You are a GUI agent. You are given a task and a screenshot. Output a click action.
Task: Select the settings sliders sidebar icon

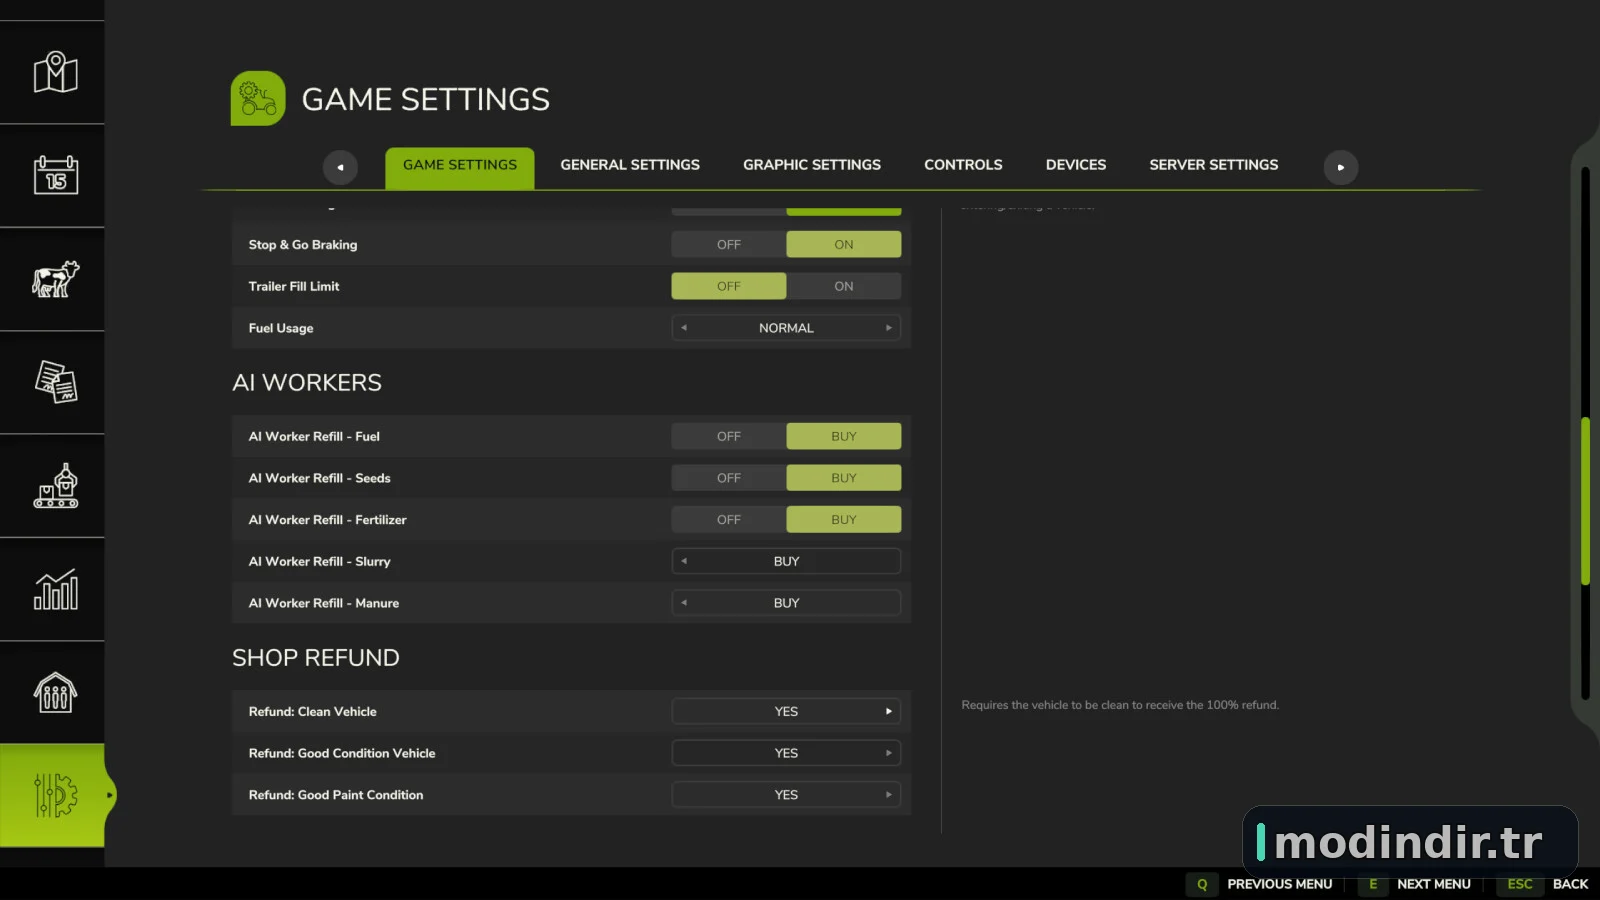55,796
